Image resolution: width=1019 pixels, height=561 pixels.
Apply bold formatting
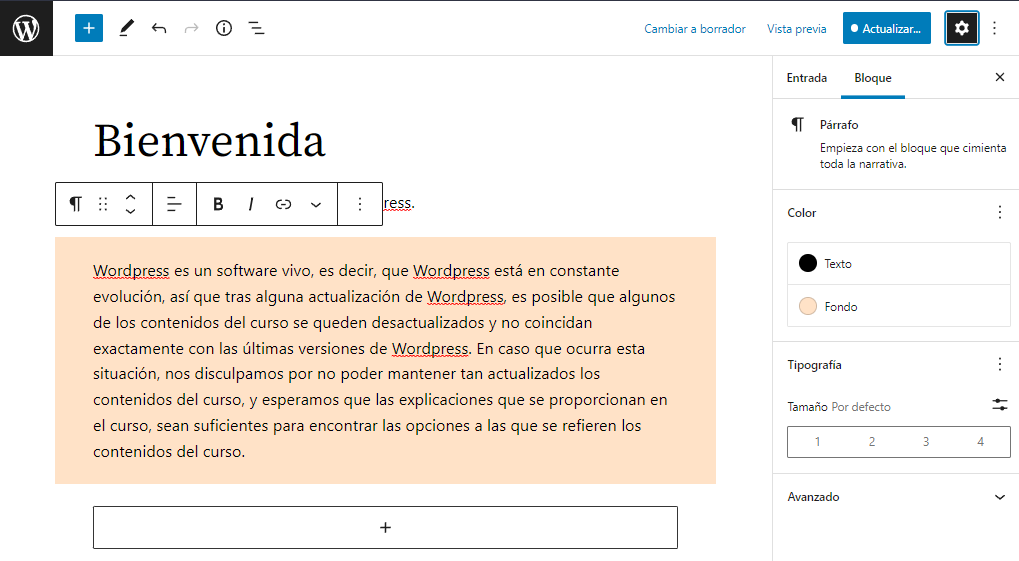coord(218,204)
